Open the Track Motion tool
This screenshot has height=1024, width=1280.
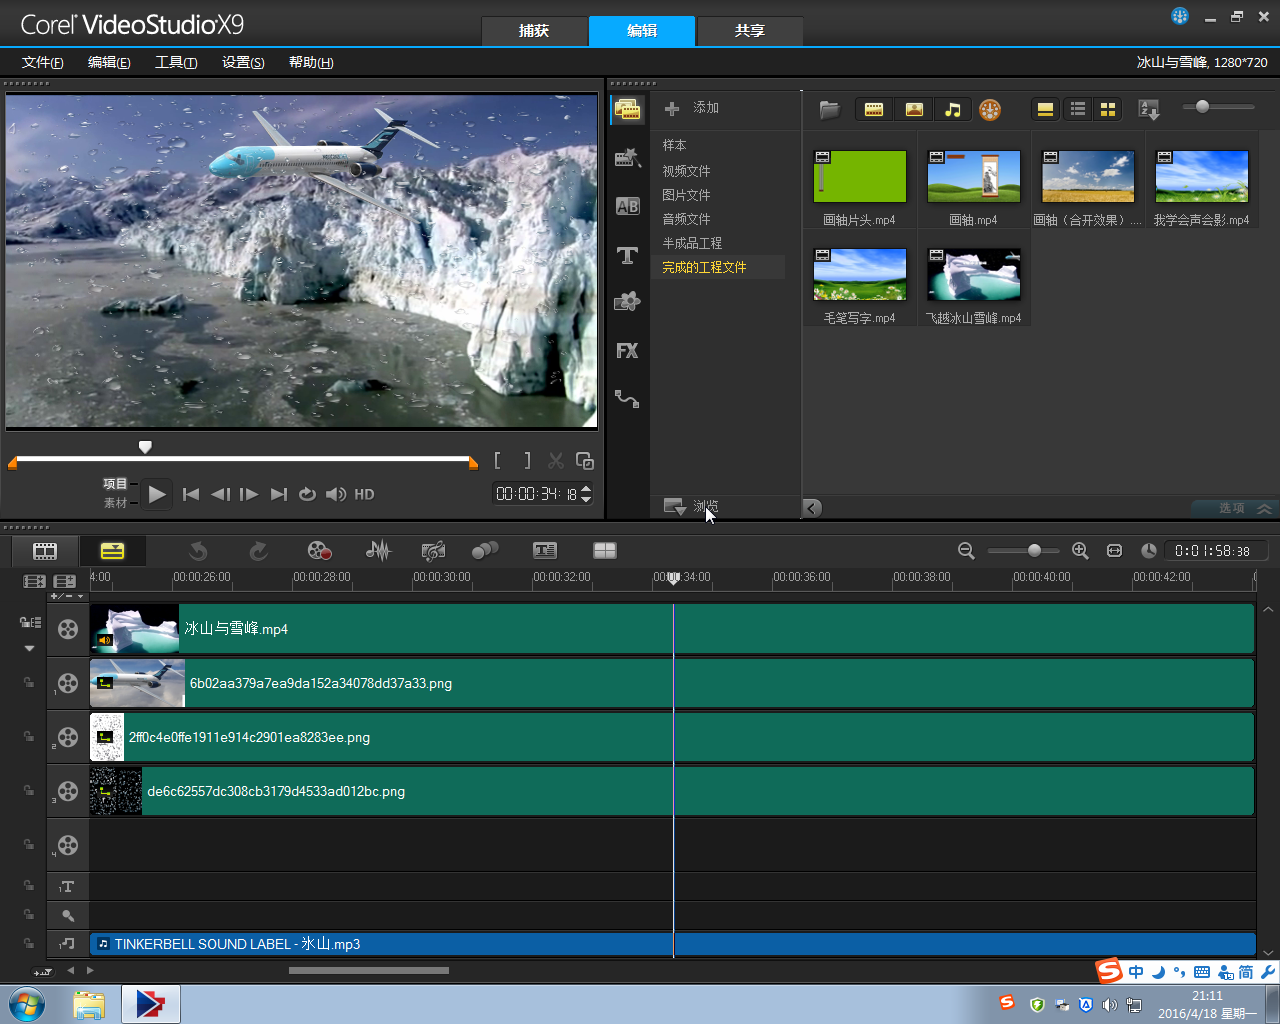(x=485, y=551)
